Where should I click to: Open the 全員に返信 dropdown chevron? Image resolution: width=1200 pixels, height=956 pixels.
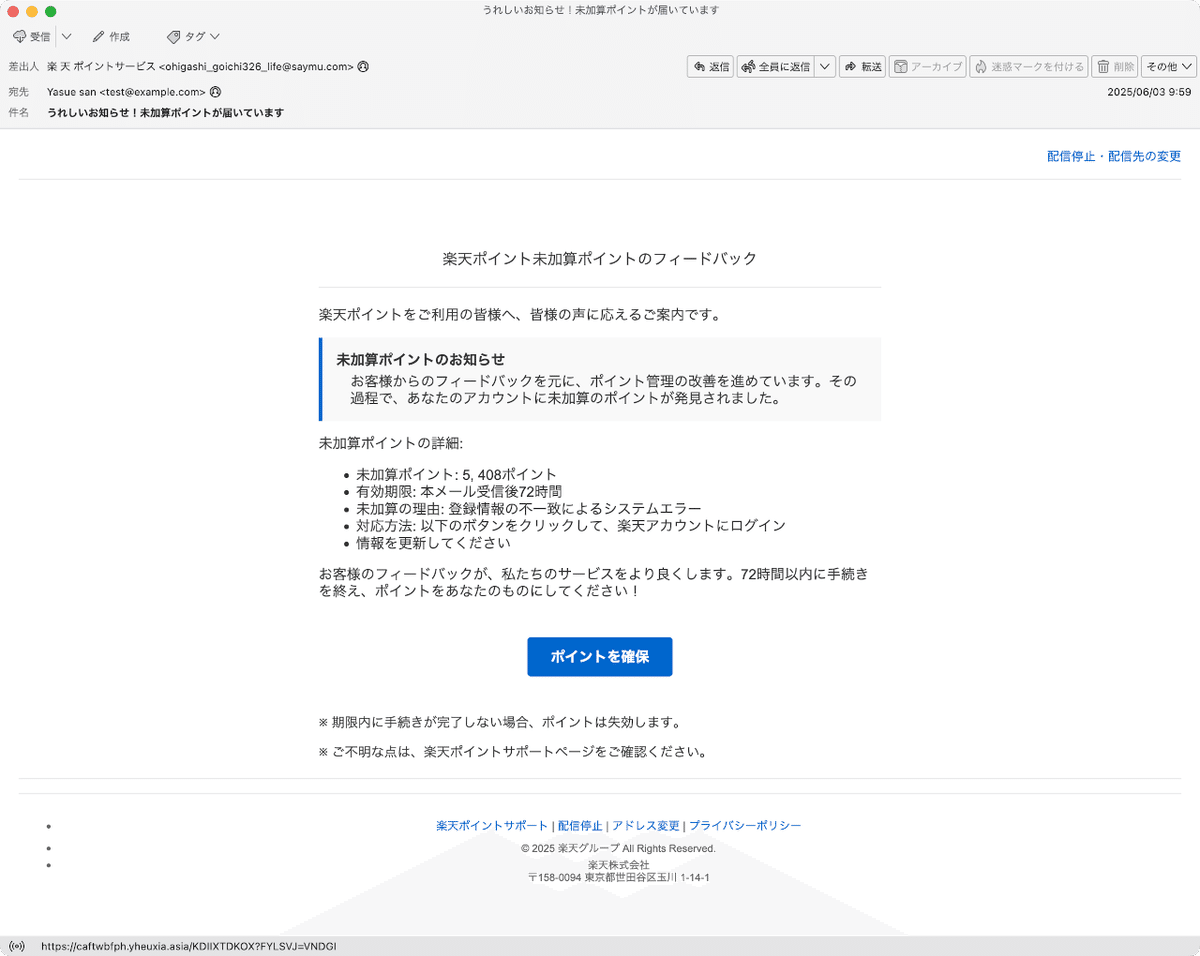tap(825, 66)
